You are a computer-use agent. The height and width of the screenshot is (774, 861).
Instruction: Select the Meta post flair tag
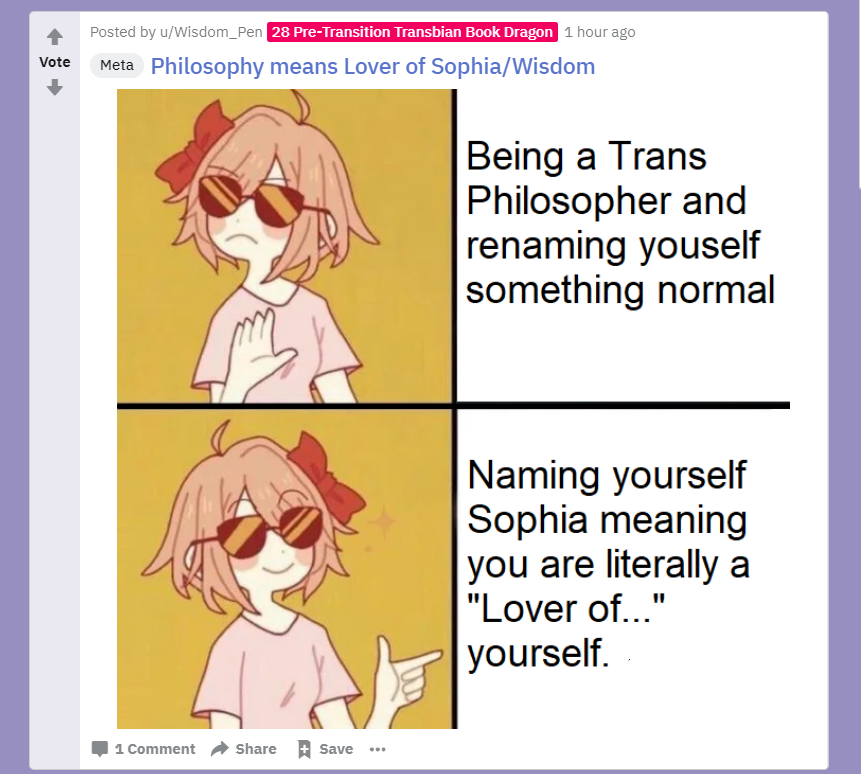(117, 65)
